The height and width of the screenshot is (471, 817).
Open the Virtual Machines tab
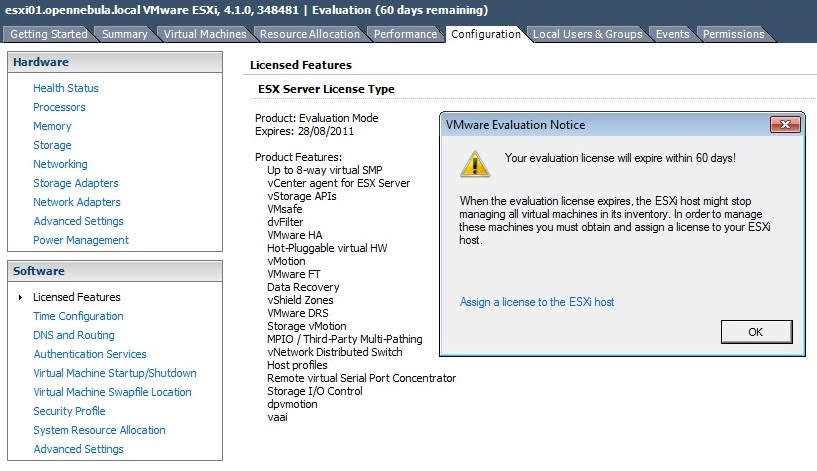tap(205, 34)
